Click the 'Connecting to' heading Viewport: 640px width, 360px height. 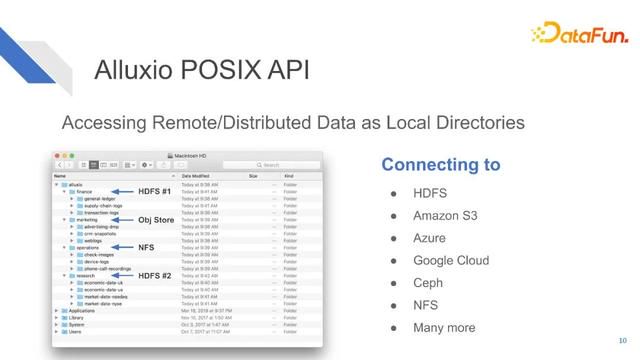click(441, 164)
